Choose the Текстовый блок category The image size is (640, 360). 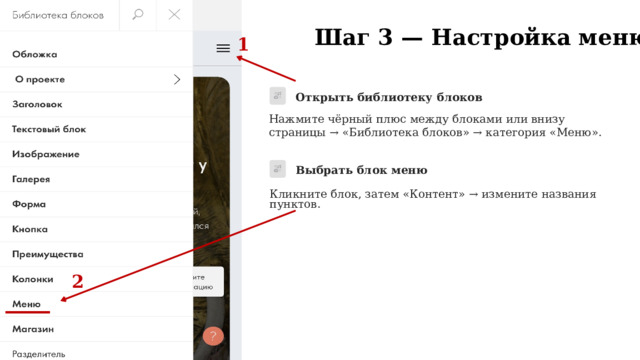coord(96,129)
